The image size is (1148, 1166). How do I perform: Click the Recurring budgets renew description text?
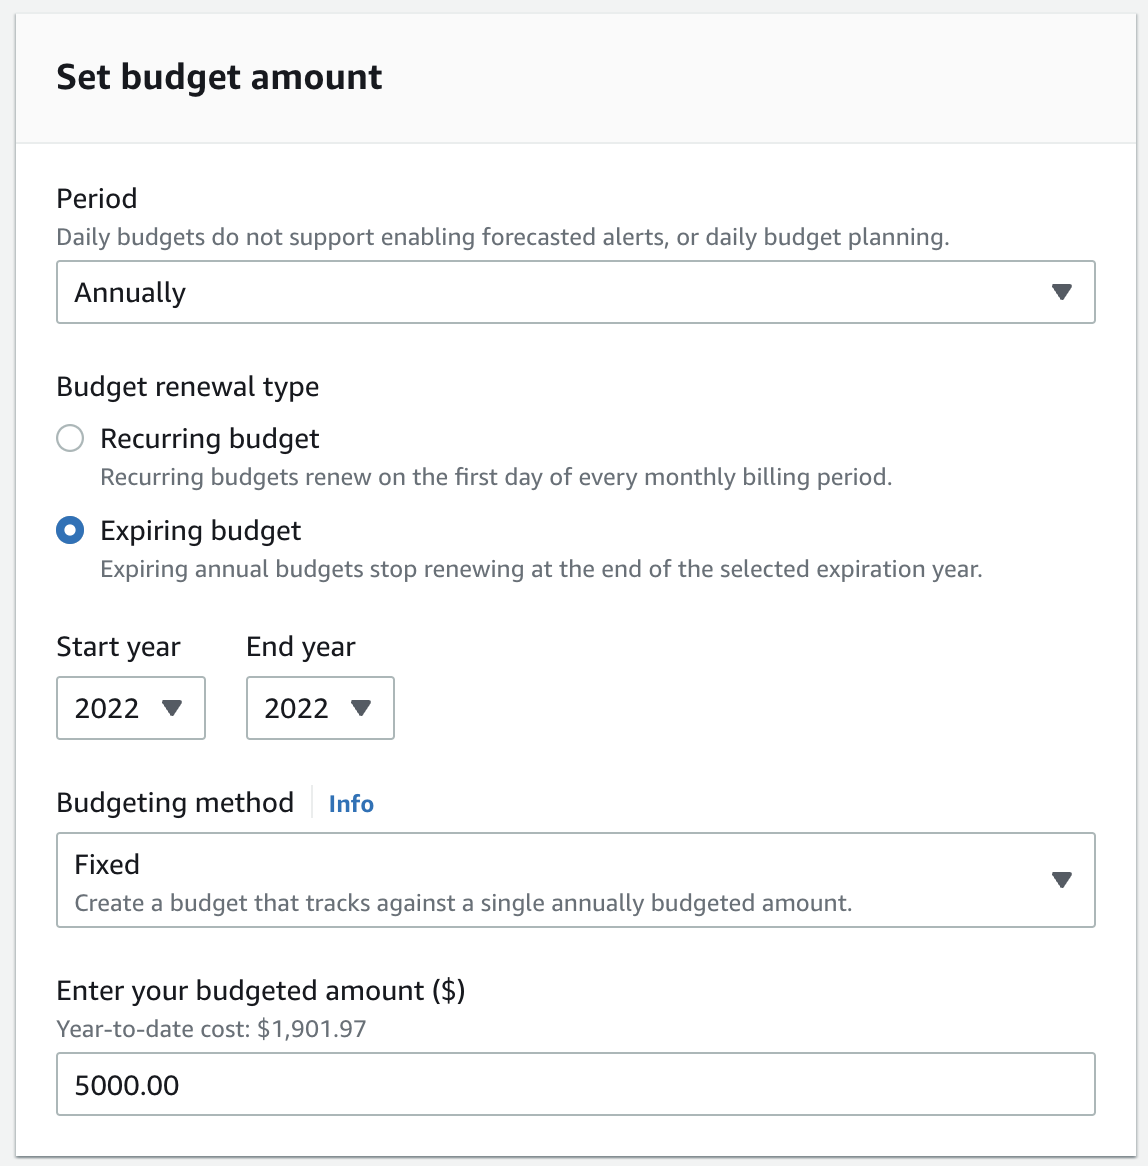496,477
